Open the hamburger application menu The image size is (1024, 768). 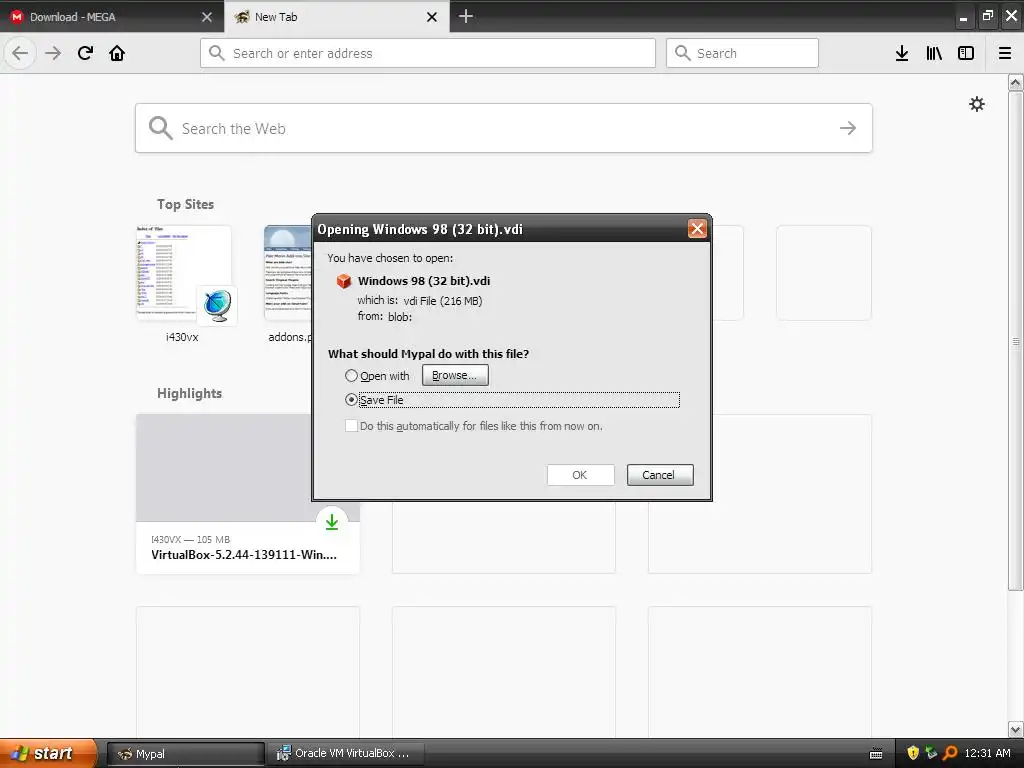[x=1005, y=53]
